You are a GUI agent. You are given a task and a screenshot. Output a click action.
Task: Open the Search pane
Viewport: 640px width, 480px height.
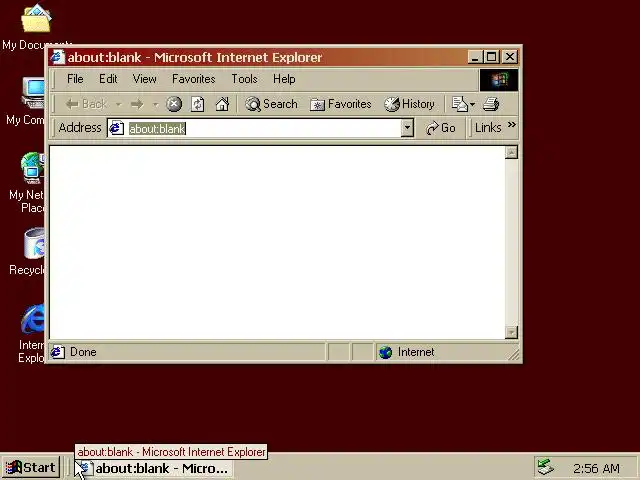(x=271, y=104)
